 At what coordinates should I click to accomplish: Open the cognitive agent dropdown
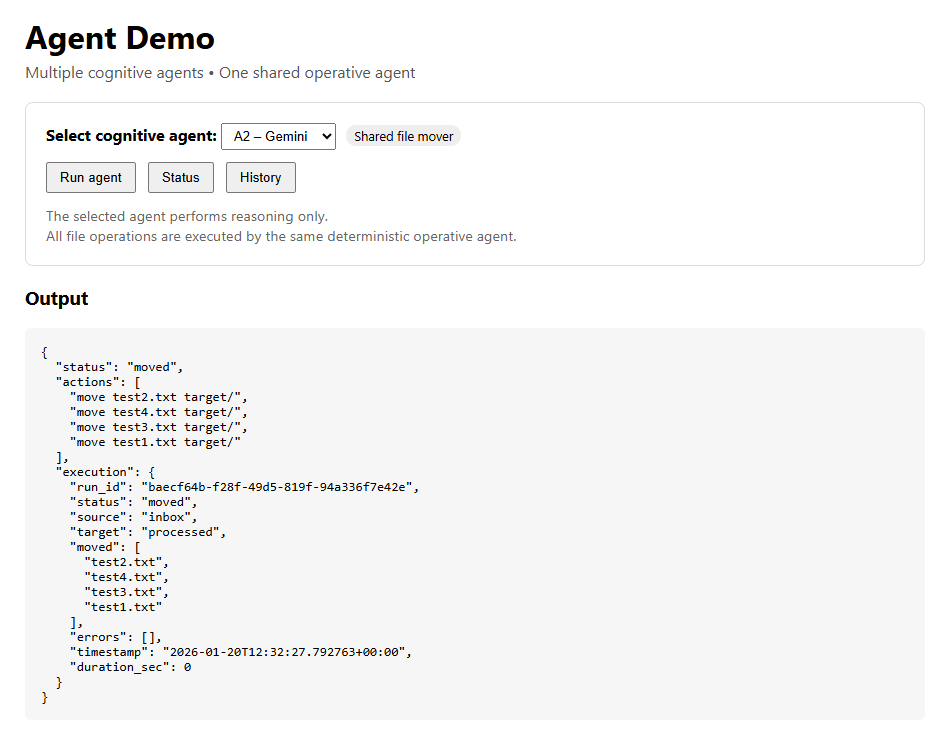tap(278, 136)
